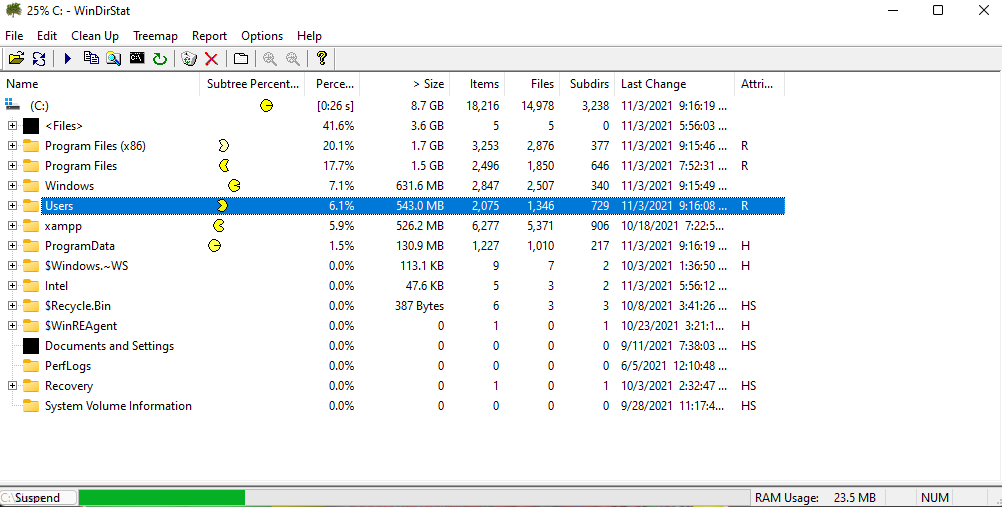Select the Recovery folder row label
The height and width of the screenshot is (507, 1002).
point(68,386)
